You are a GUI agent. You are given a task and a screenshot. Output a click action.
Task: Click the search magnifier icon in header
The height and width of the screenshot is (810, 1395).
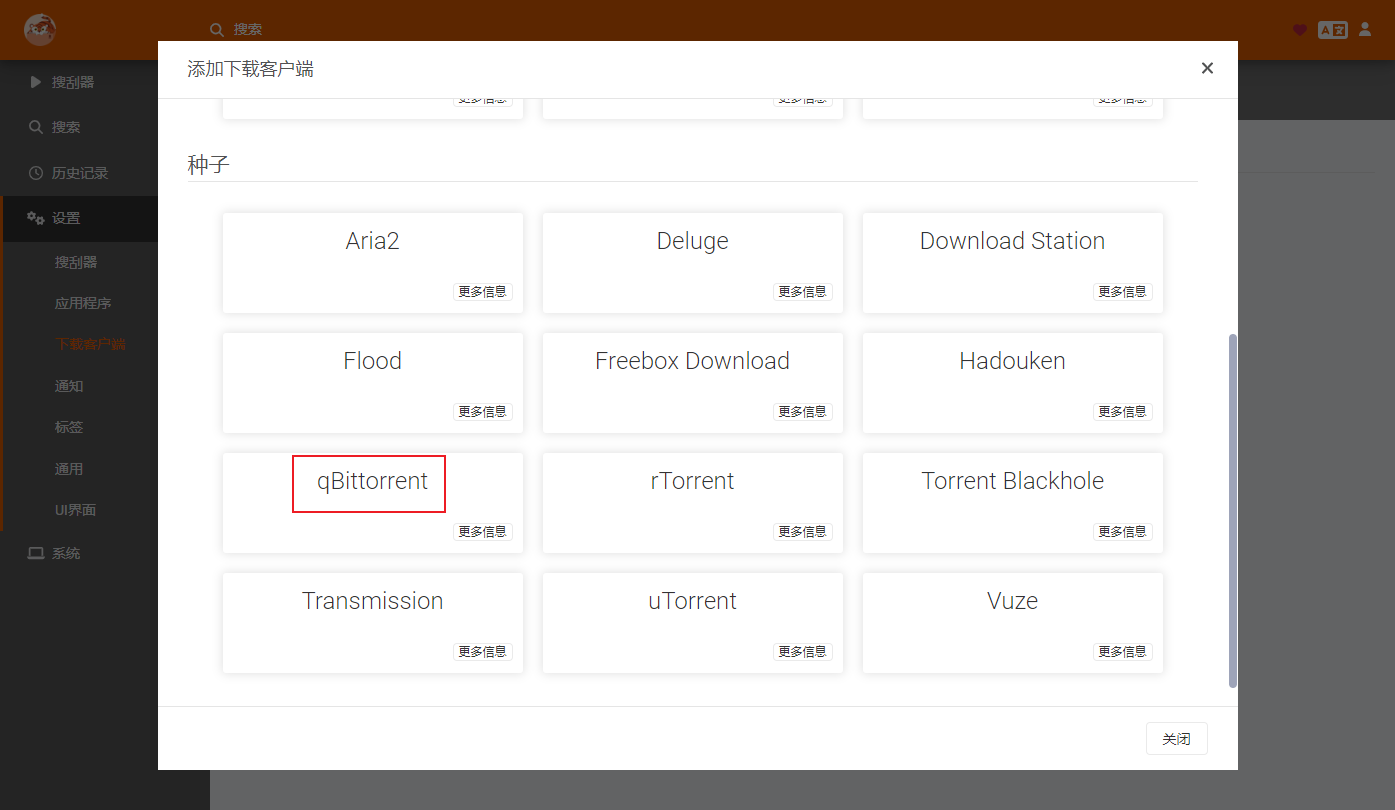(216, 30)
